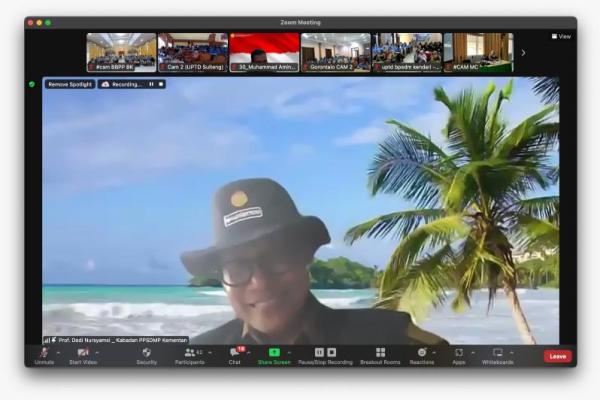Expand arrow beside Reactions
The image size is (600, 400).
click(434, 353)
